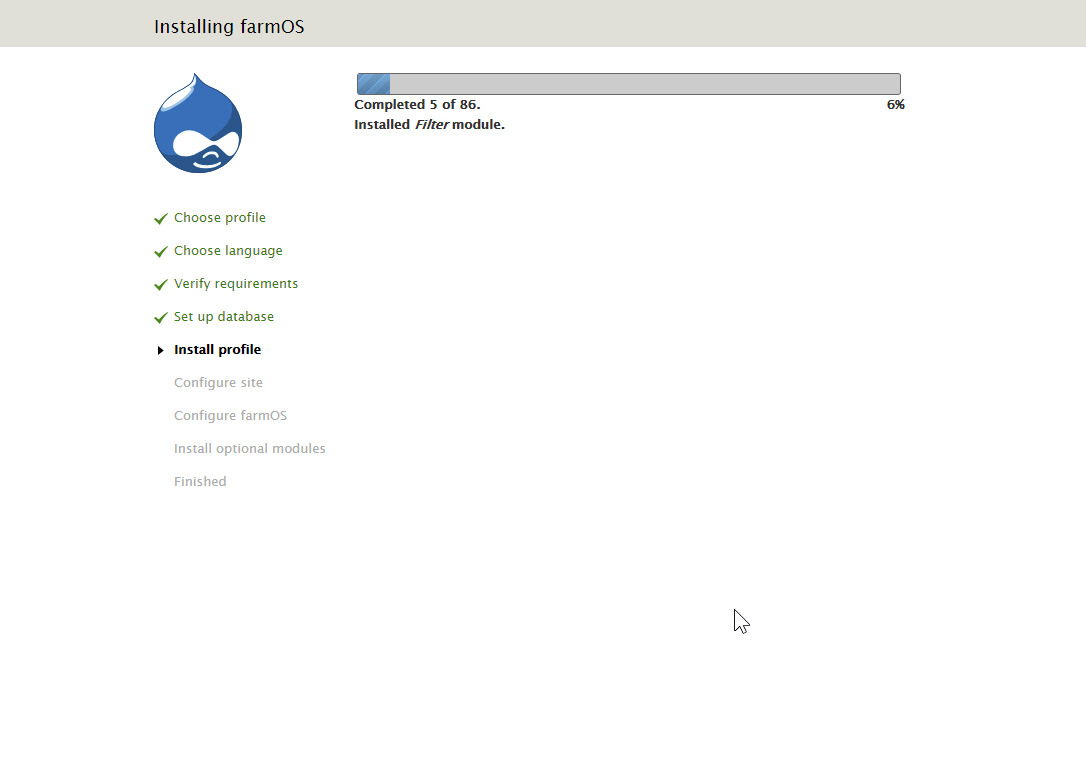Click the 6% progress percentage
Image resolution: width=1086 pixels, height=779 pixels.
[x=896, y=105]
